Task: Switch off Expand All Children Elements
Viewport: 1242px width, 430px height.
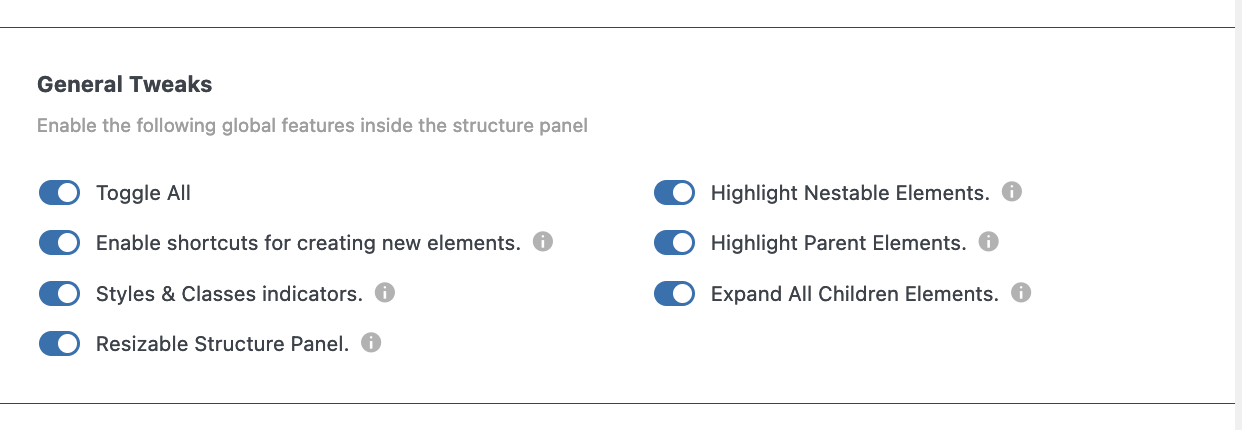Action: coord(674,294)
